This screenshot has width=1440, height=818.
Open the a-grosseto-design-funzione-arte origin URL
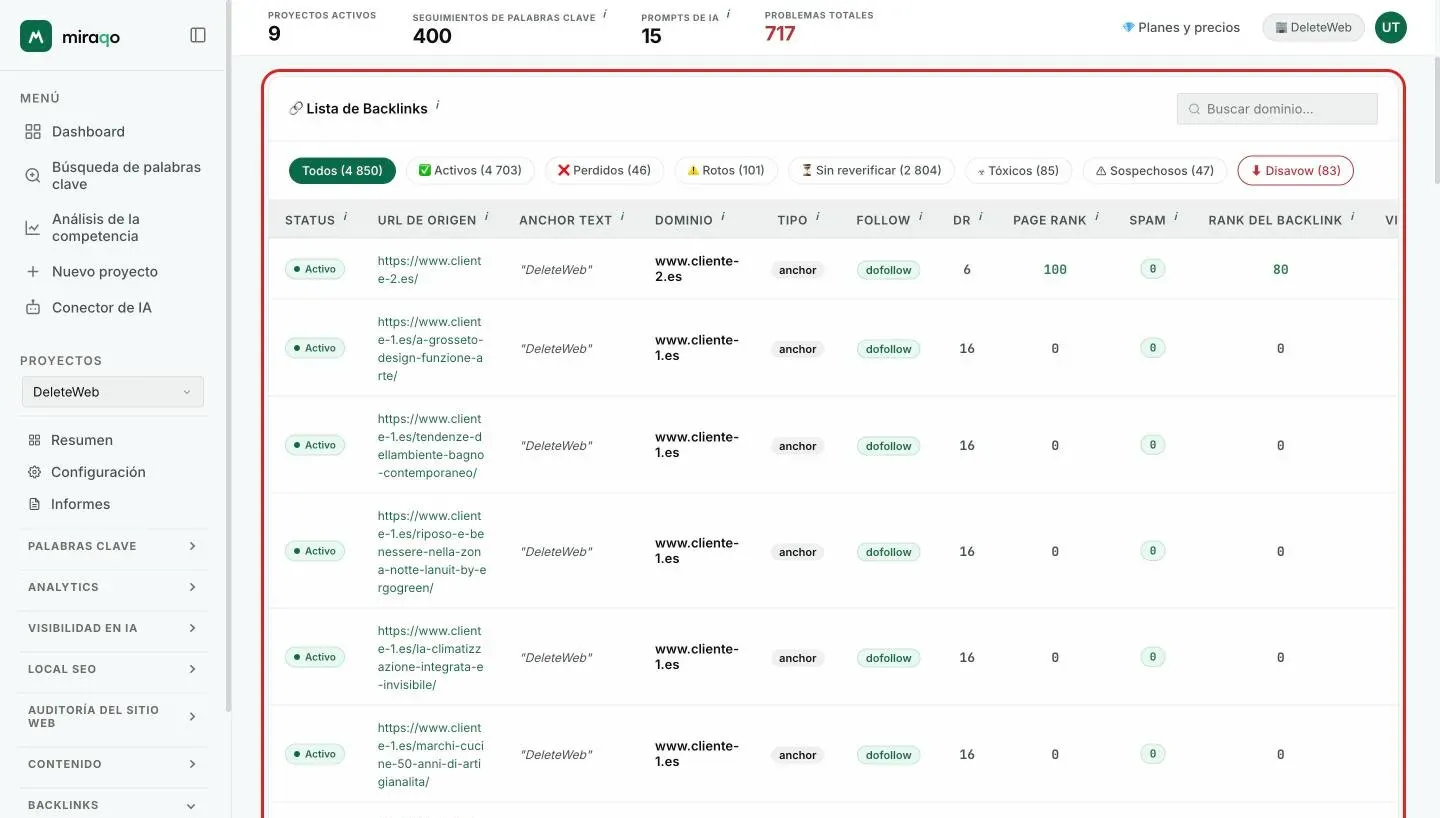[x=431, y=348]
